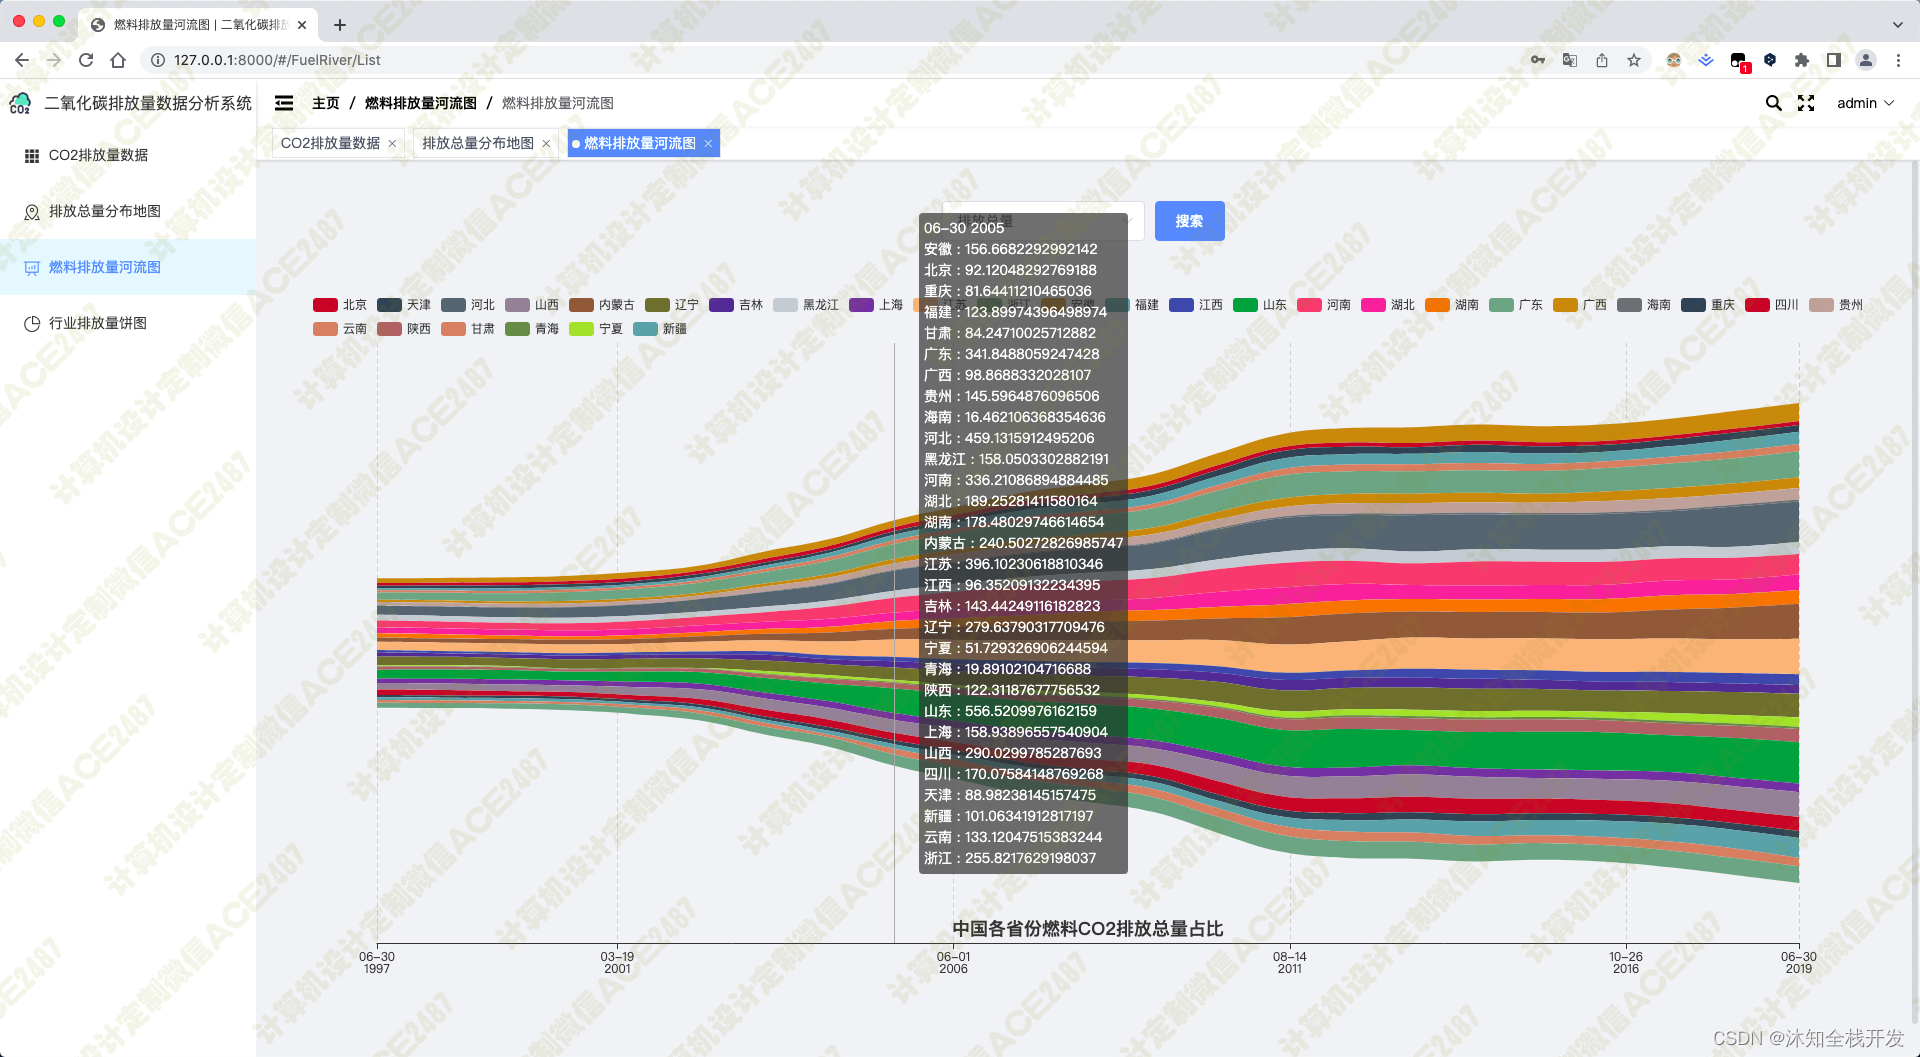Click the translate page icon
The image size is (1920, 1057).
tap(1570, 60)
